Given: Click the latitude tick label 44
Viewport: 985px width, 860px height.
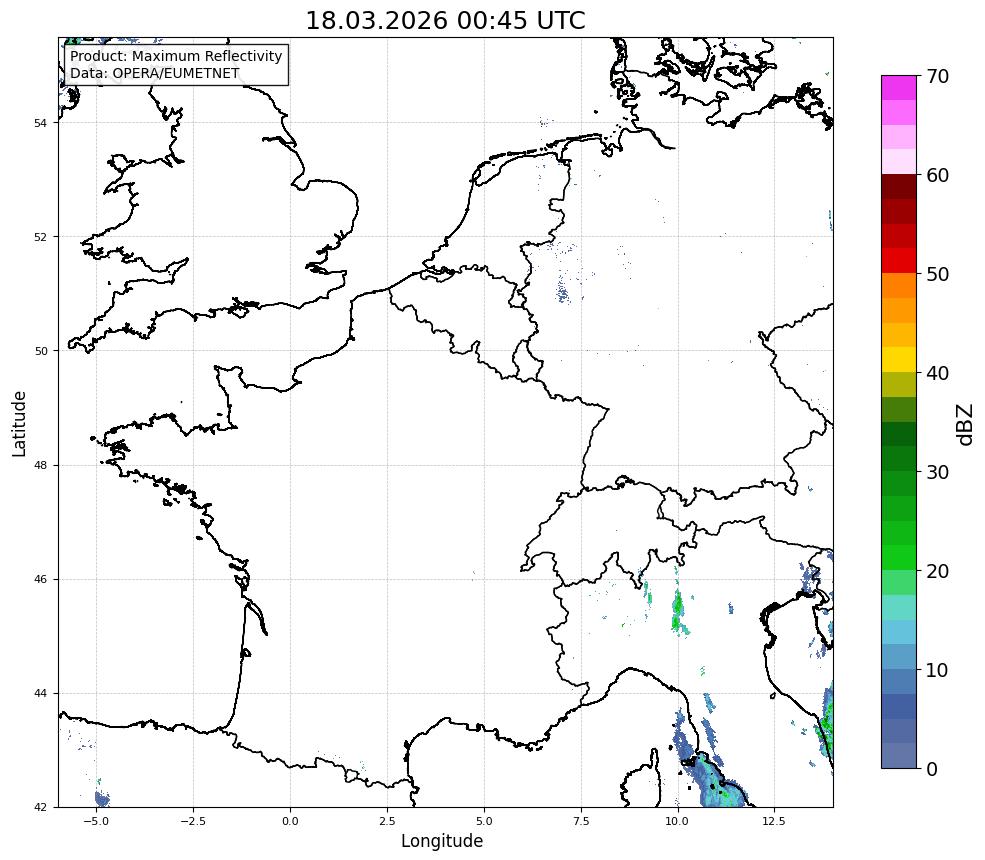Looking at the screenshot, I should [x=40, y=694].
